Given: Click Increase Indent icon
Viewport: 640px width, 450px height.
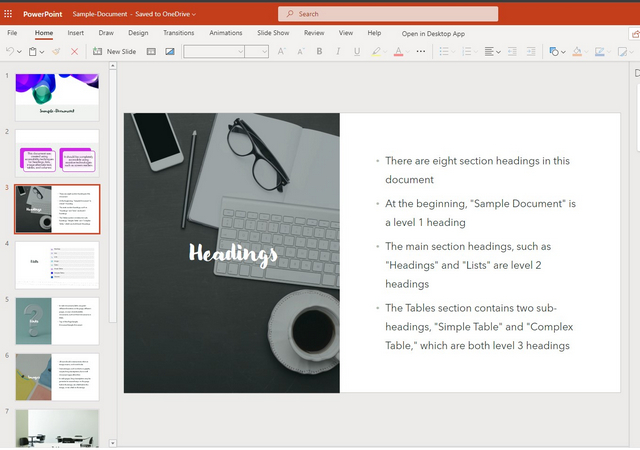Looking at the screenshot, I should 531,51.
